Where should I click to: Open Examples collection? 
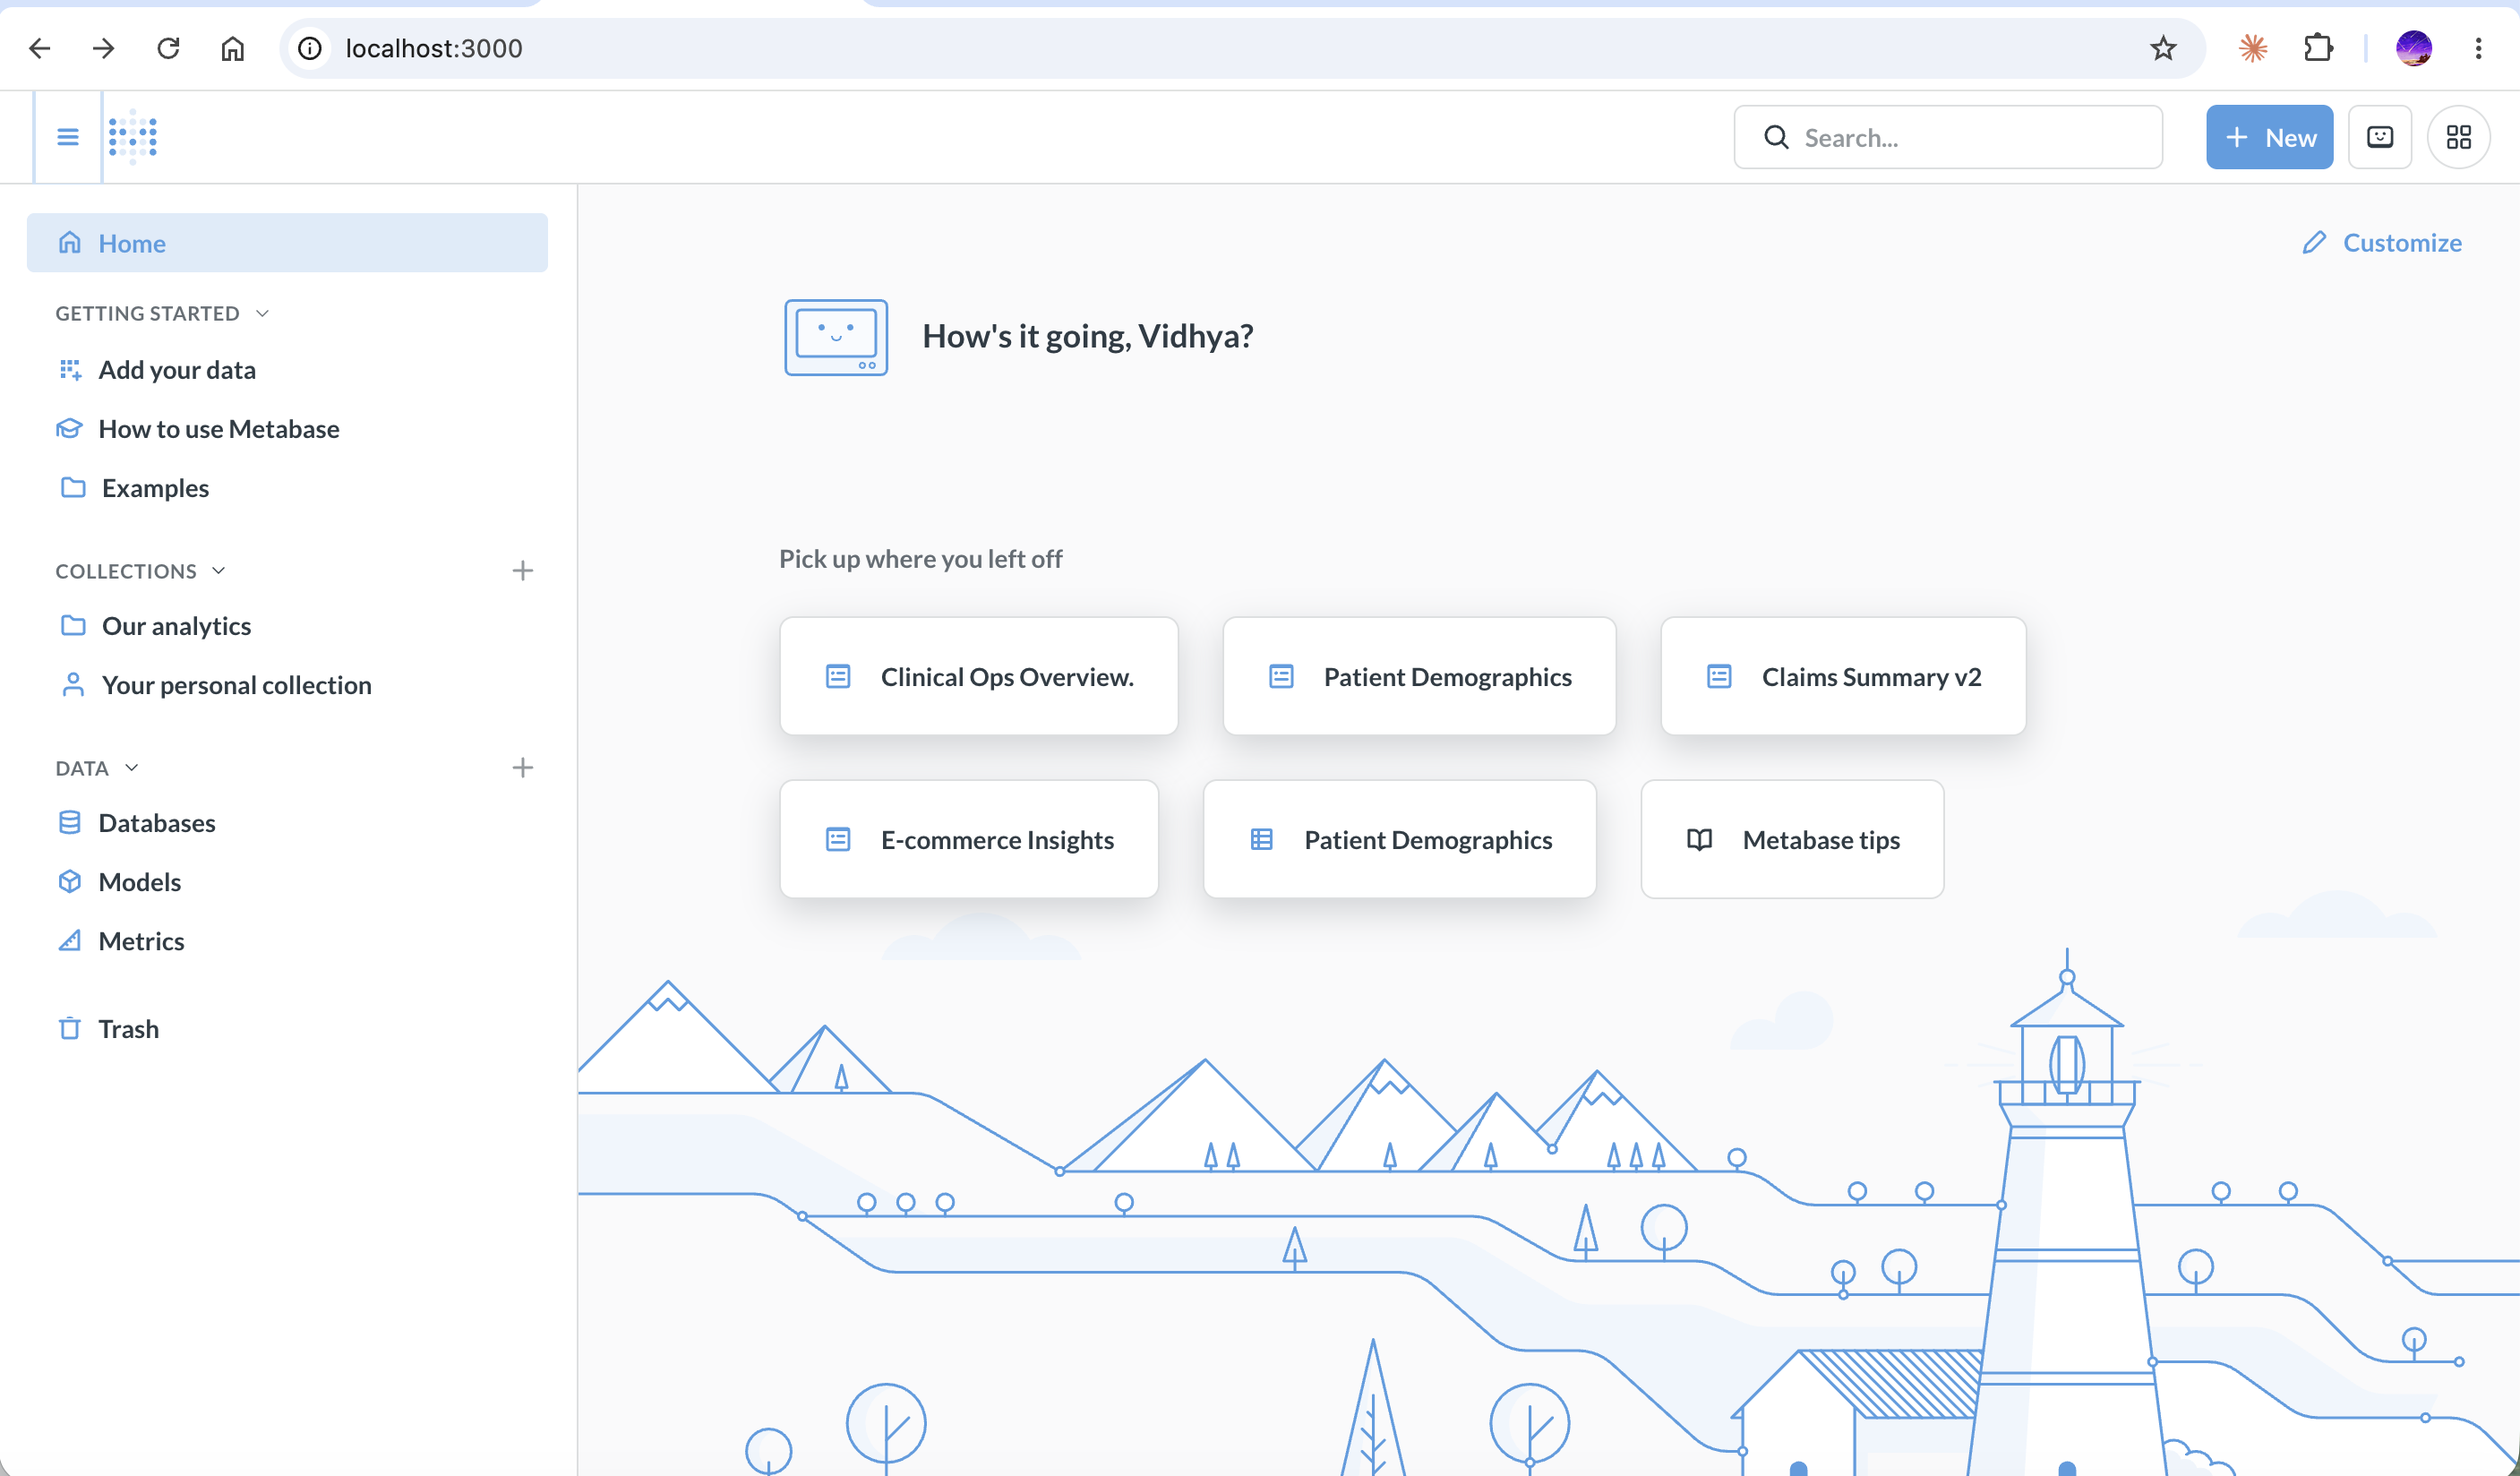coord(287,488)
